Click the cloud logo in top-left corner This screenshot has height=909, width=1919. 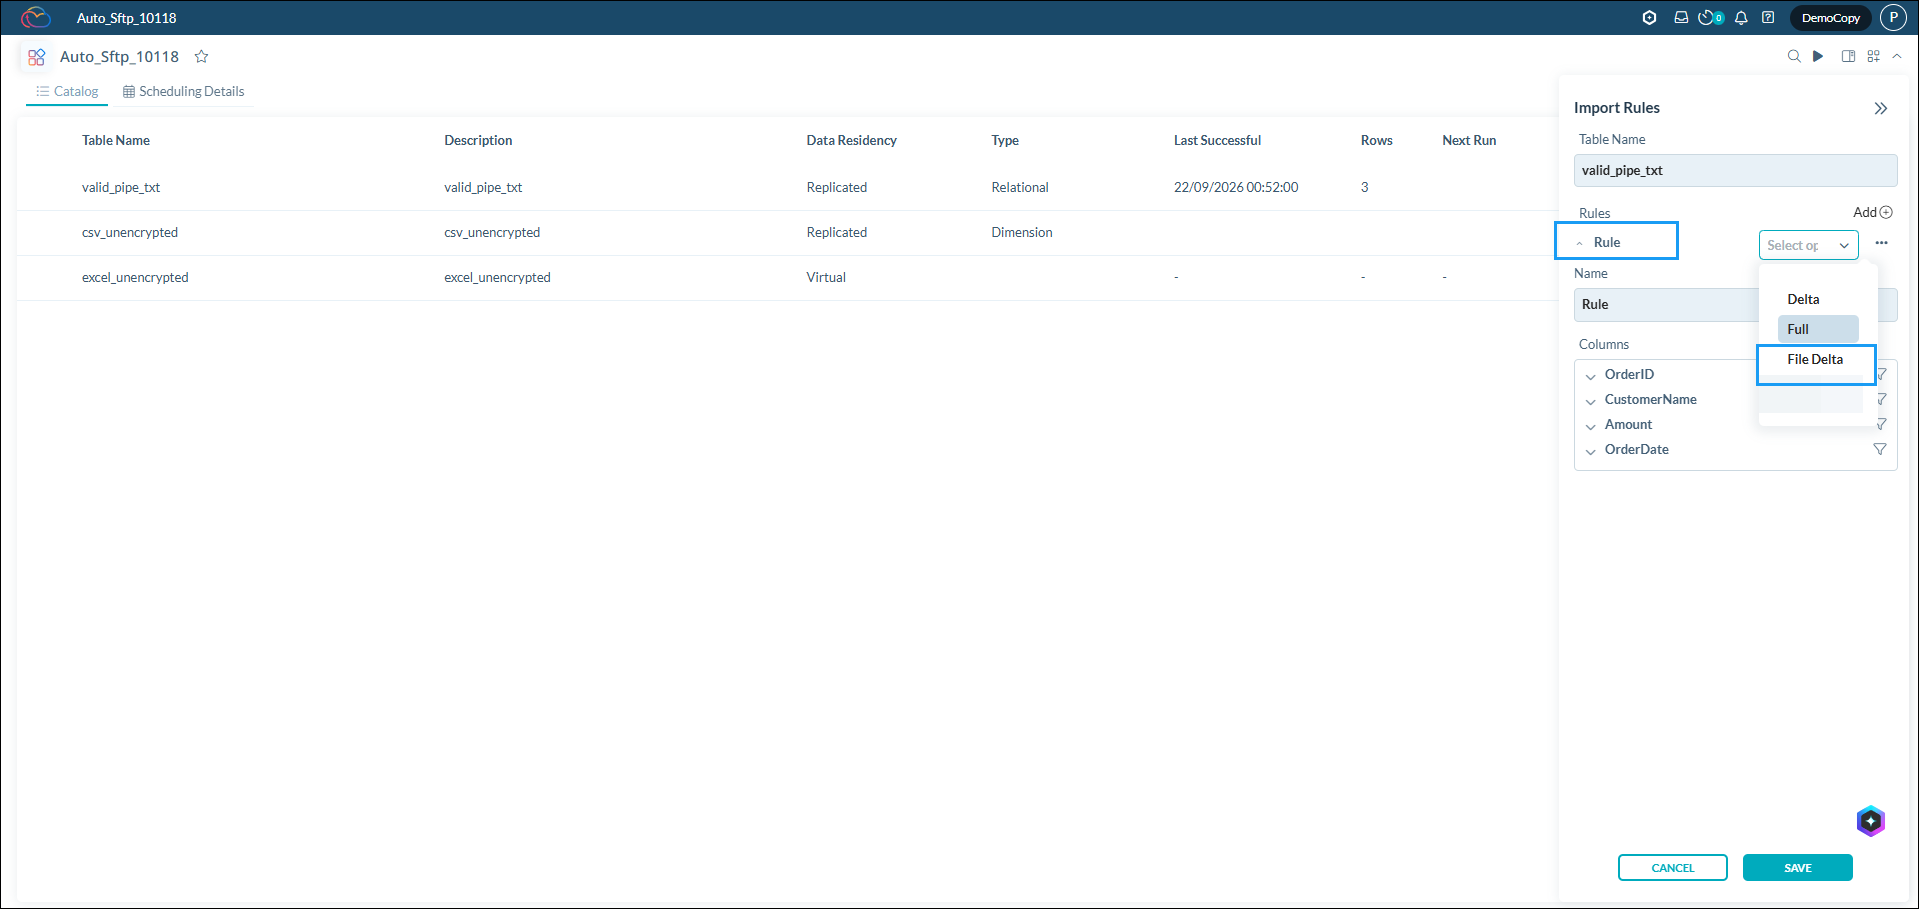pos(36,17)
